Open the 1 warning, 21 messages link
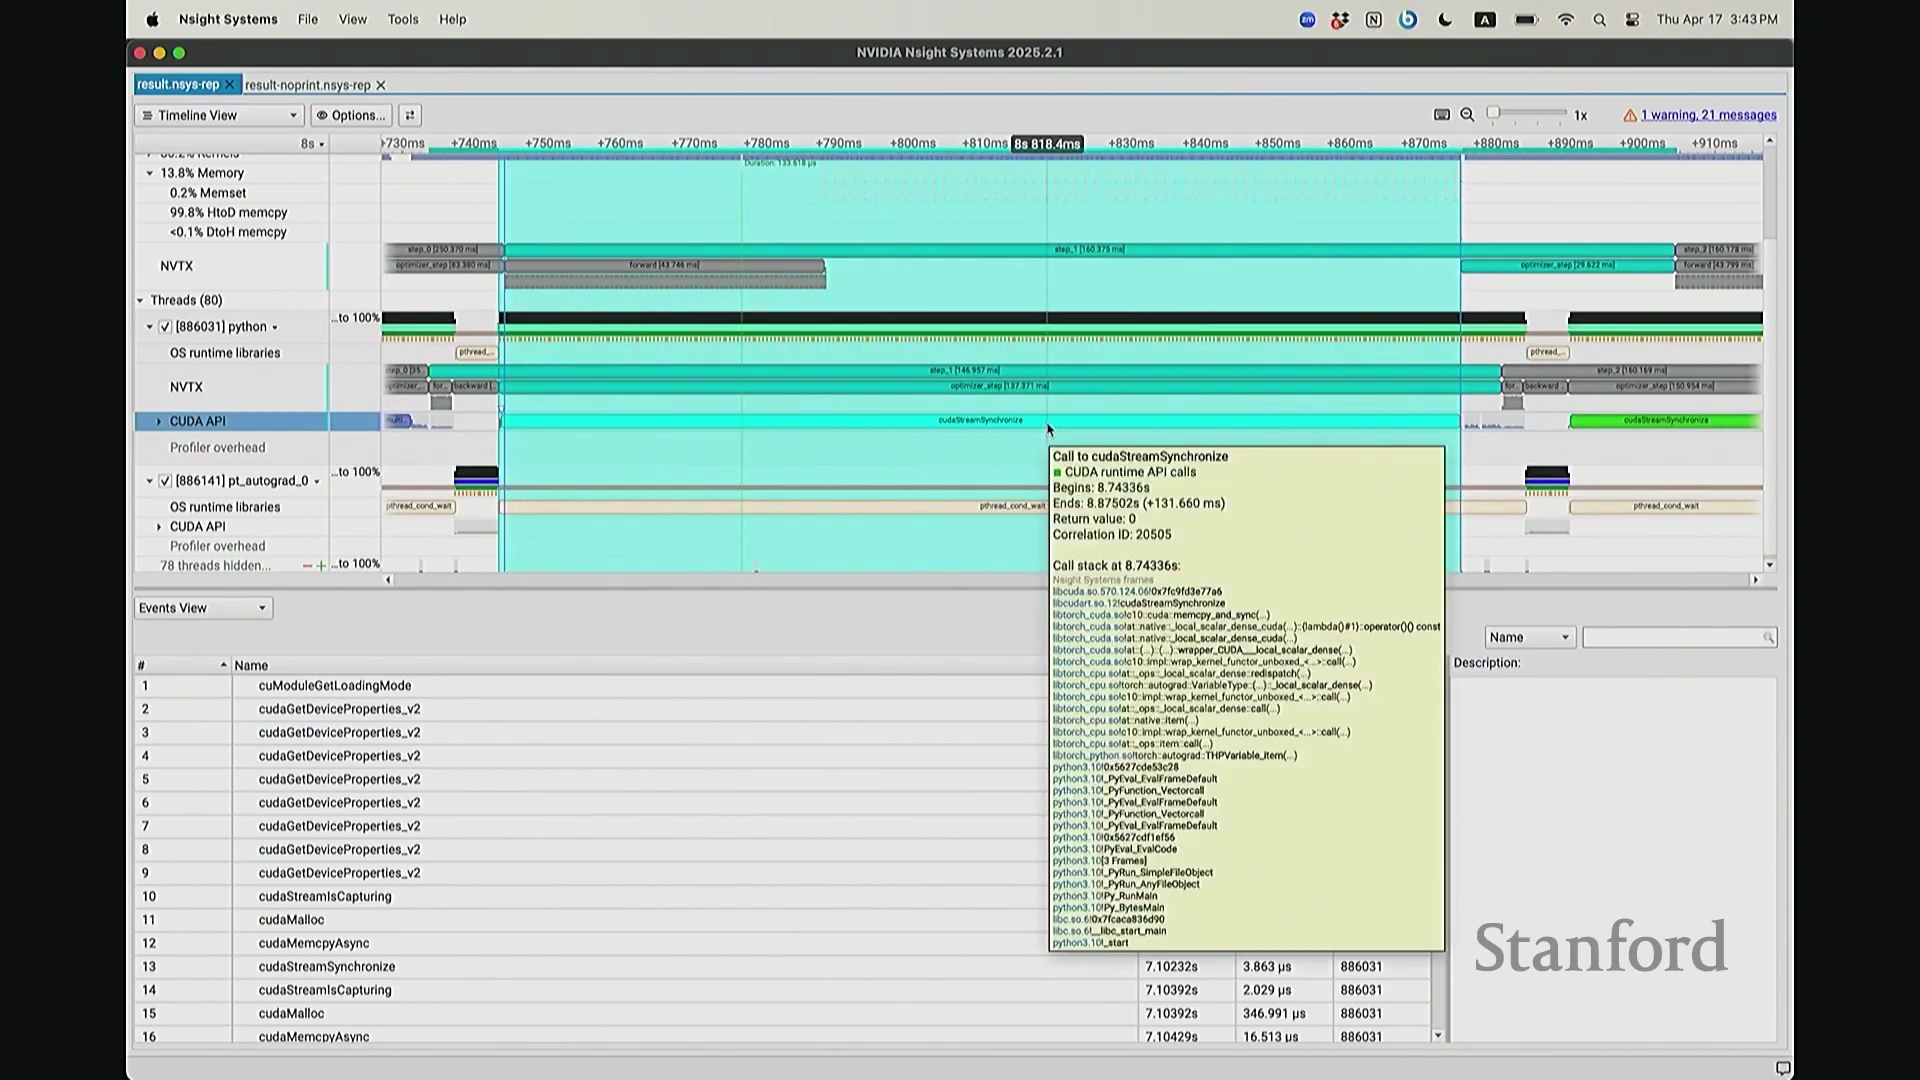Image resolution: width=1920 pixels, height=1080 pixels. [1708, 115]
